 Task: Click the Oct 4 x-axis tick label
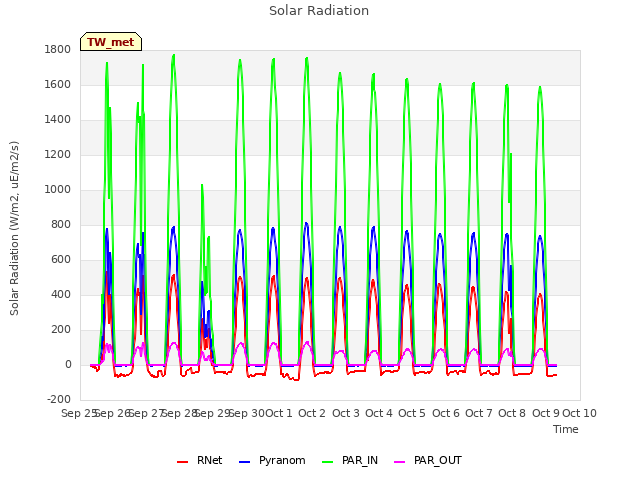coord(379,413)
